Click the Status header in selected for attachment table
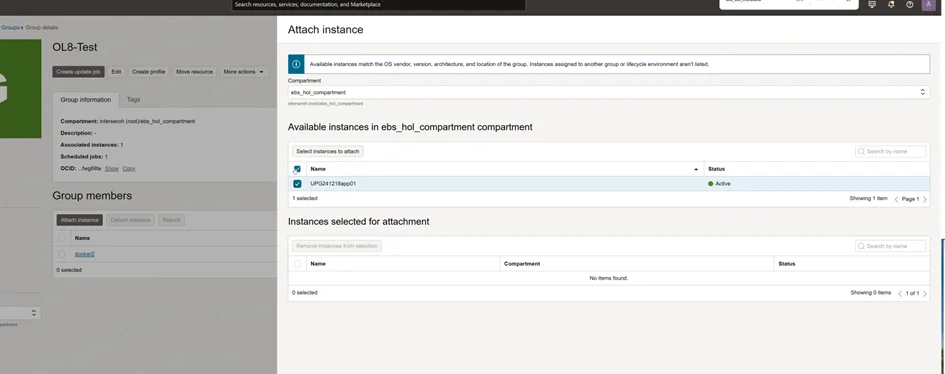The height and width of the screenshot is (374, 945). tap(786, 264)
